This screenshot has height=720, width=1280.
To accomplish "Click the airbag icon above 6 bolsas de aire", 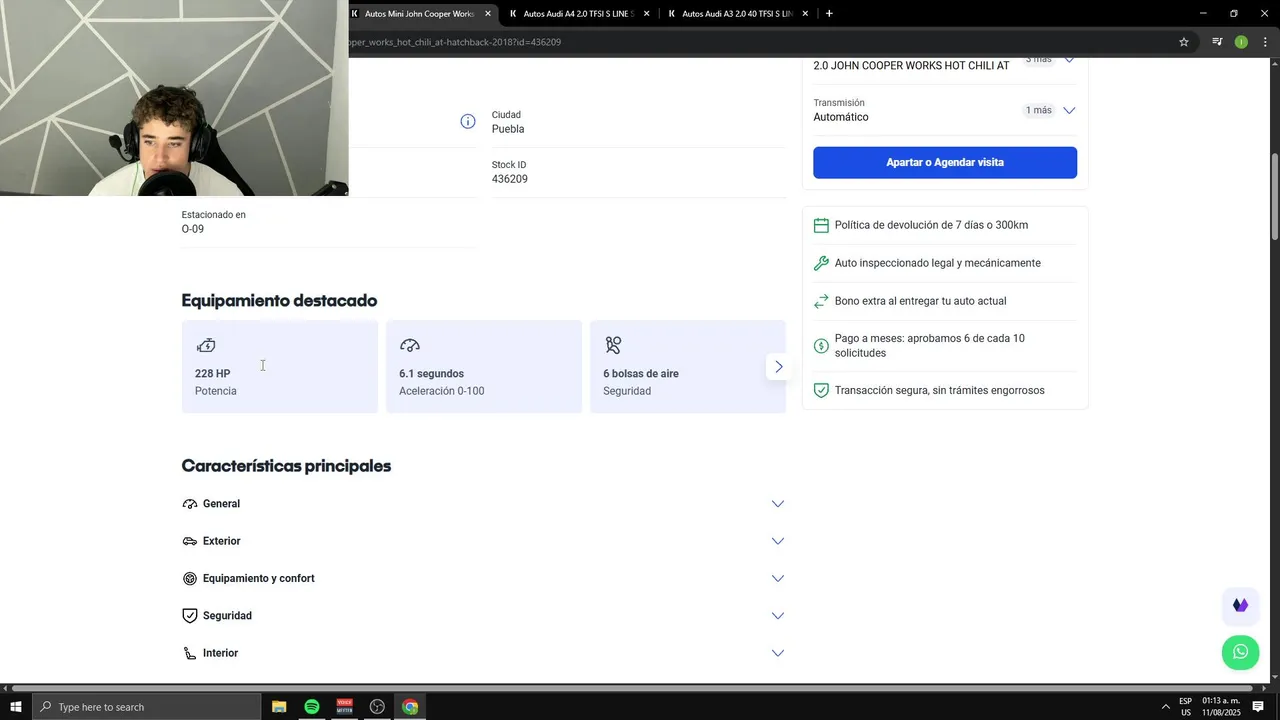I will coord(613,346).
